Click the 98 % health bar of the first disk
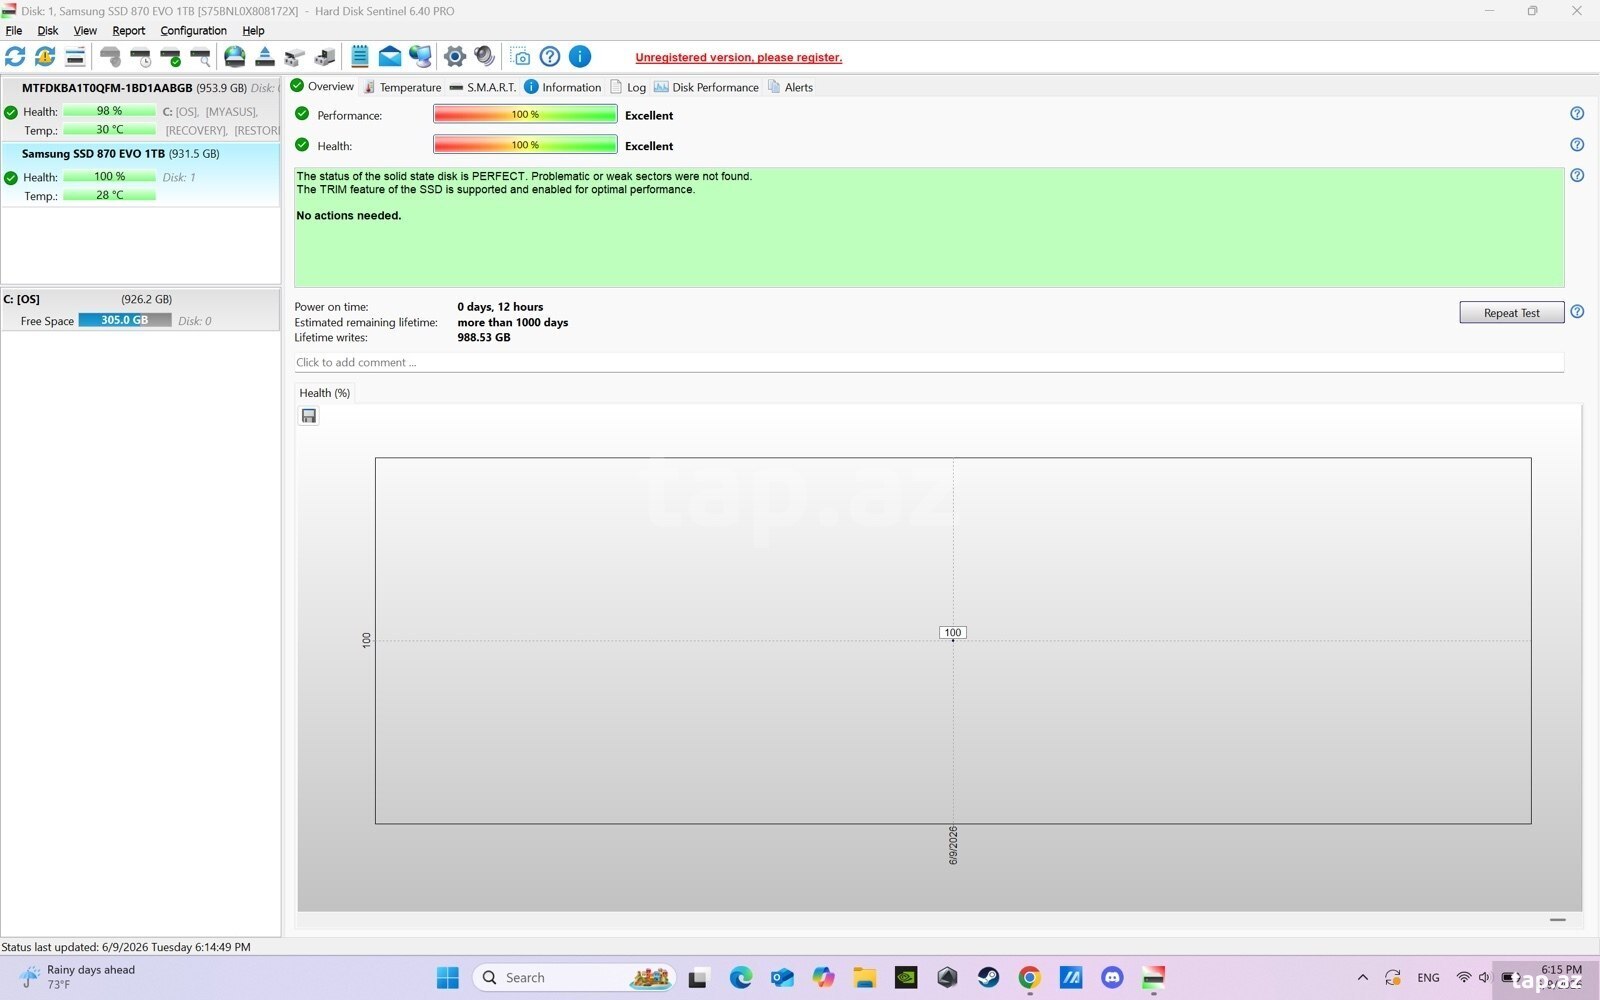Image resolution: width=1600 pixels, height=1000 pixels. (109, 111)
